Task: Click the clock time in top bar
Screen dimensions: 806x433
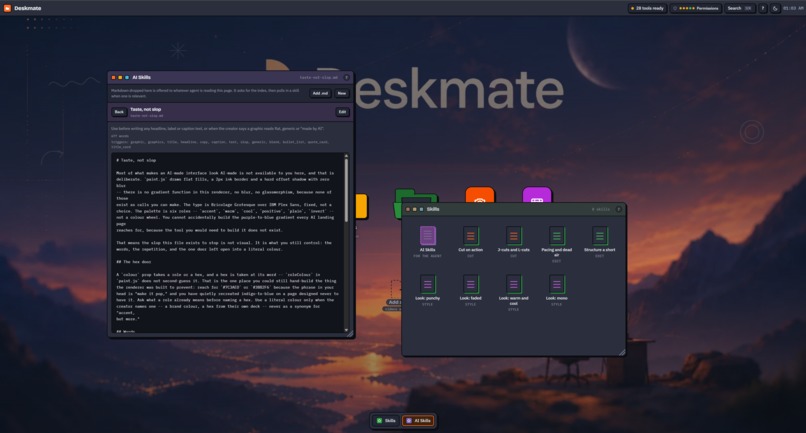Action: point(793,8)
